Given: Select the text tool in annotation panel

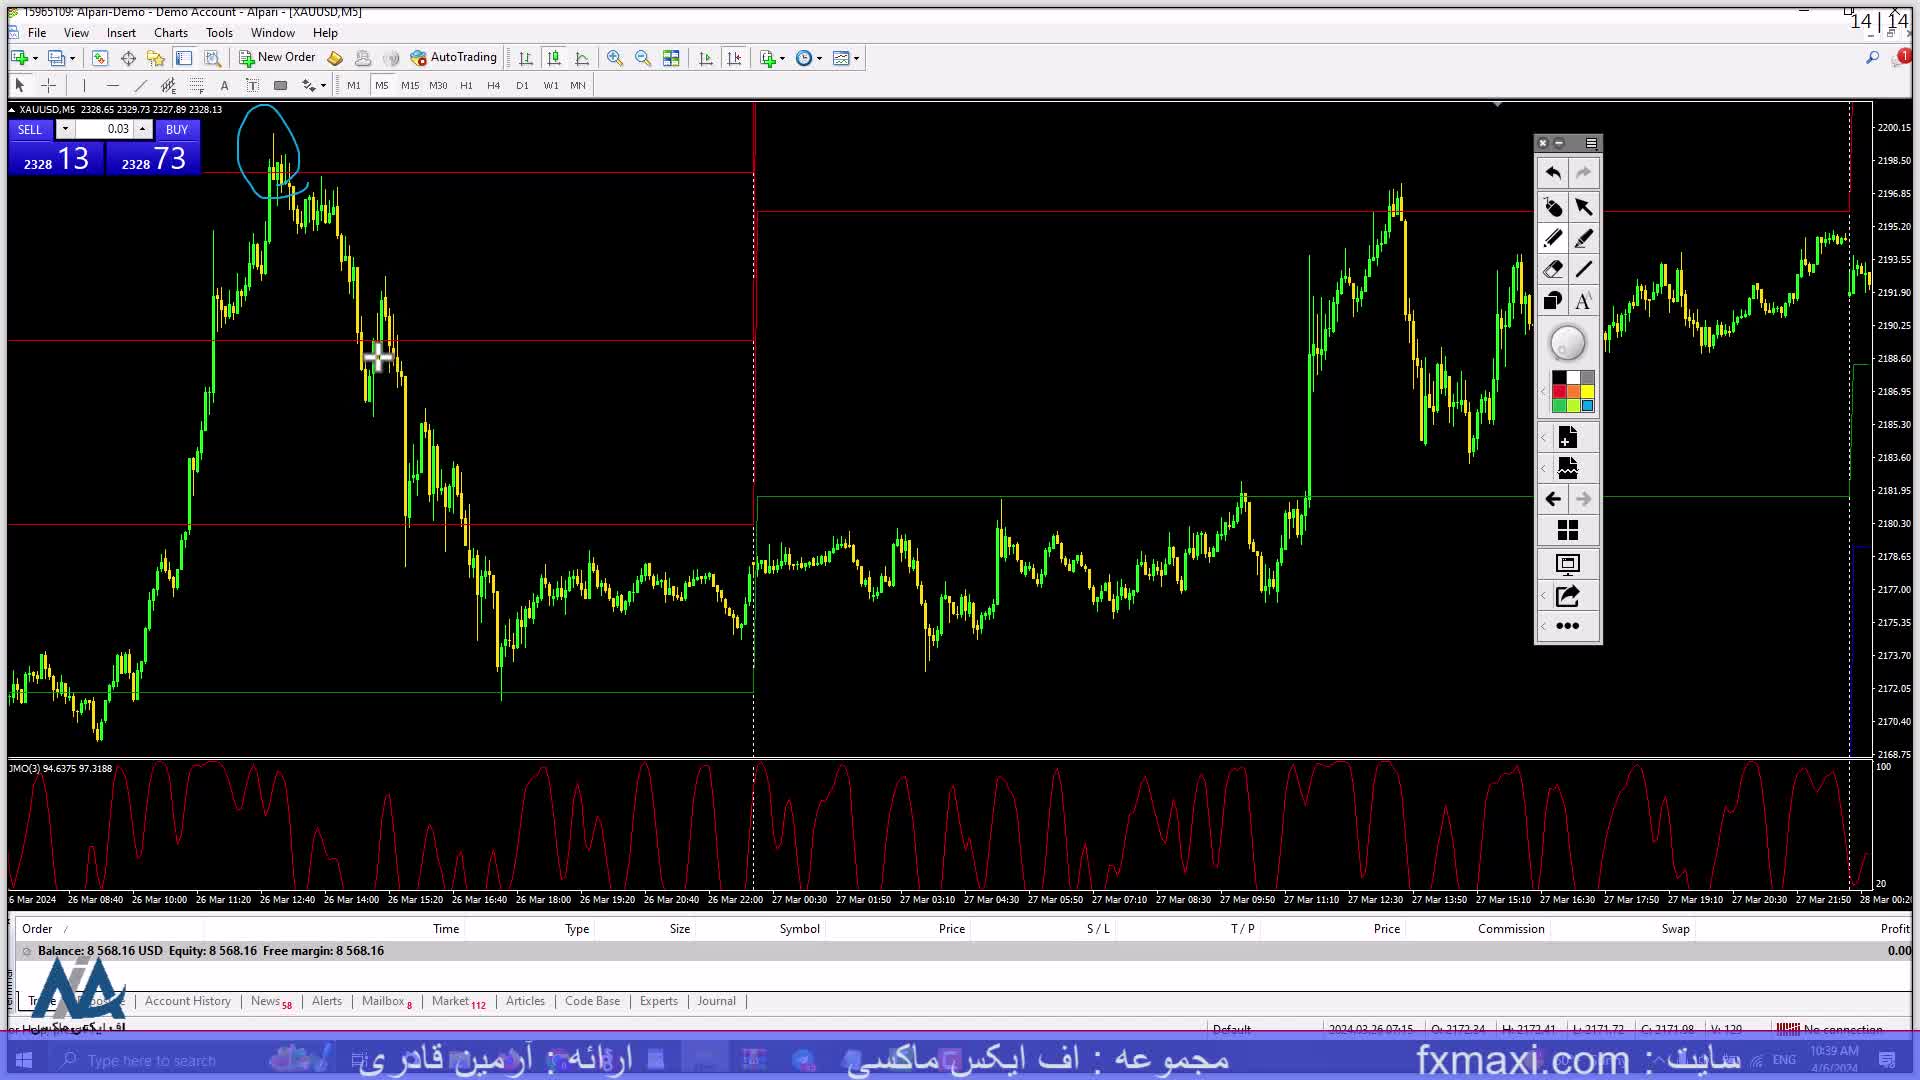Looking at the screenshot, I should pyautogui.click(x=1583, y=300).
